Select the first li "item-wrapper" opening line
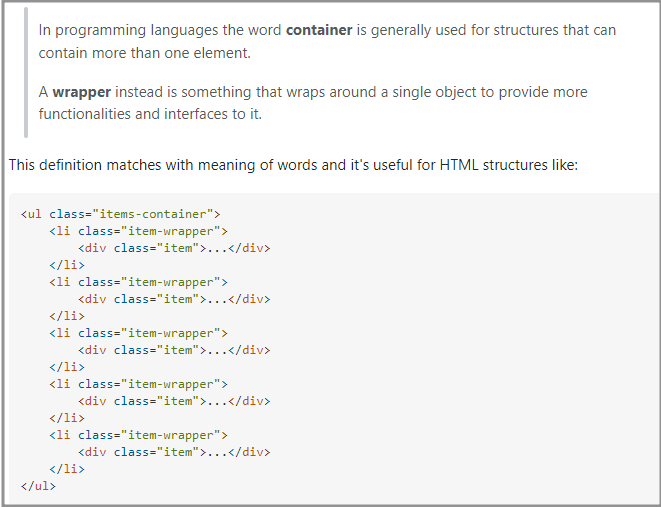 [x=138, y=231]
